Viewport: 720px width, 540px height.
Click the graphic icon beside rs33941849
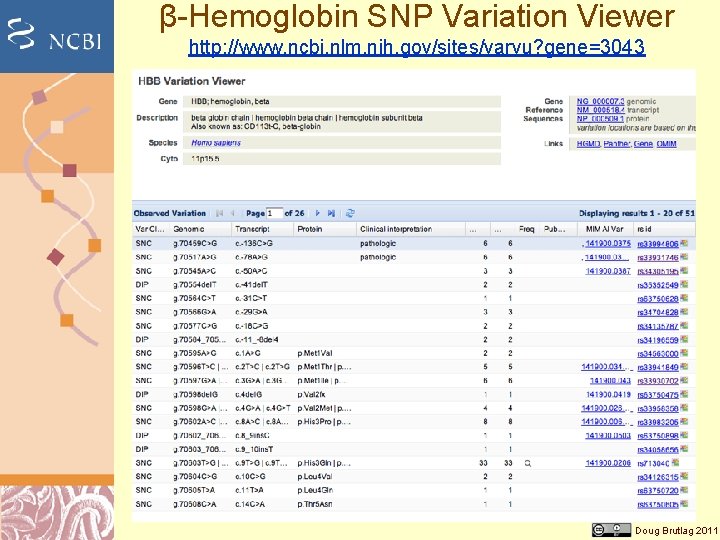click(x=684, y=367)
